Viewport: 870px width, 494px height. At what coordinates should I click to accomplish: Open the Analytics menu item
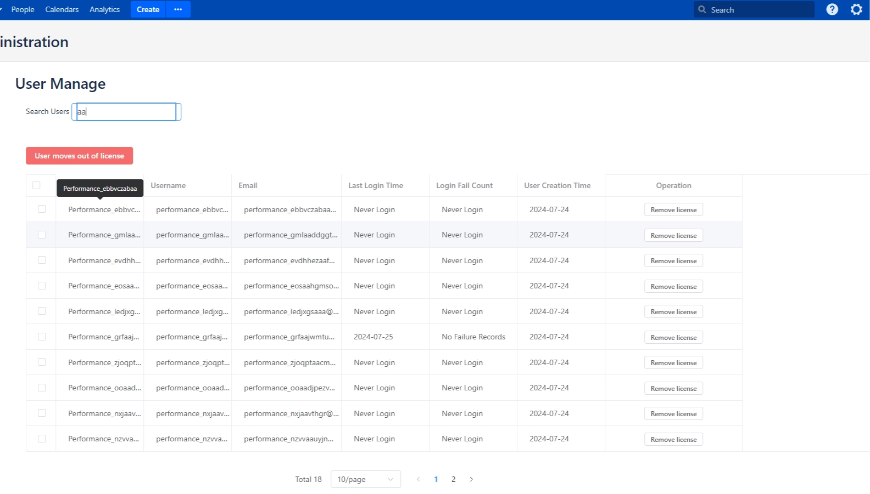(104, 9)
